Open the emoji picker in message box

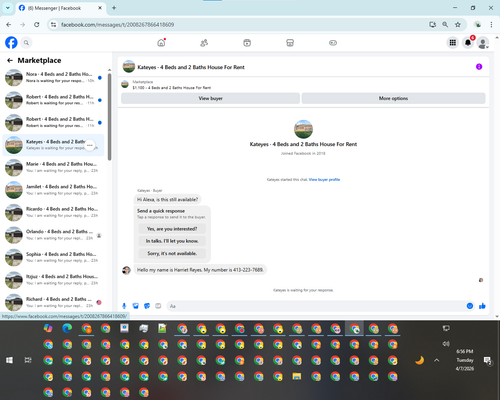[x=470, y=306]
